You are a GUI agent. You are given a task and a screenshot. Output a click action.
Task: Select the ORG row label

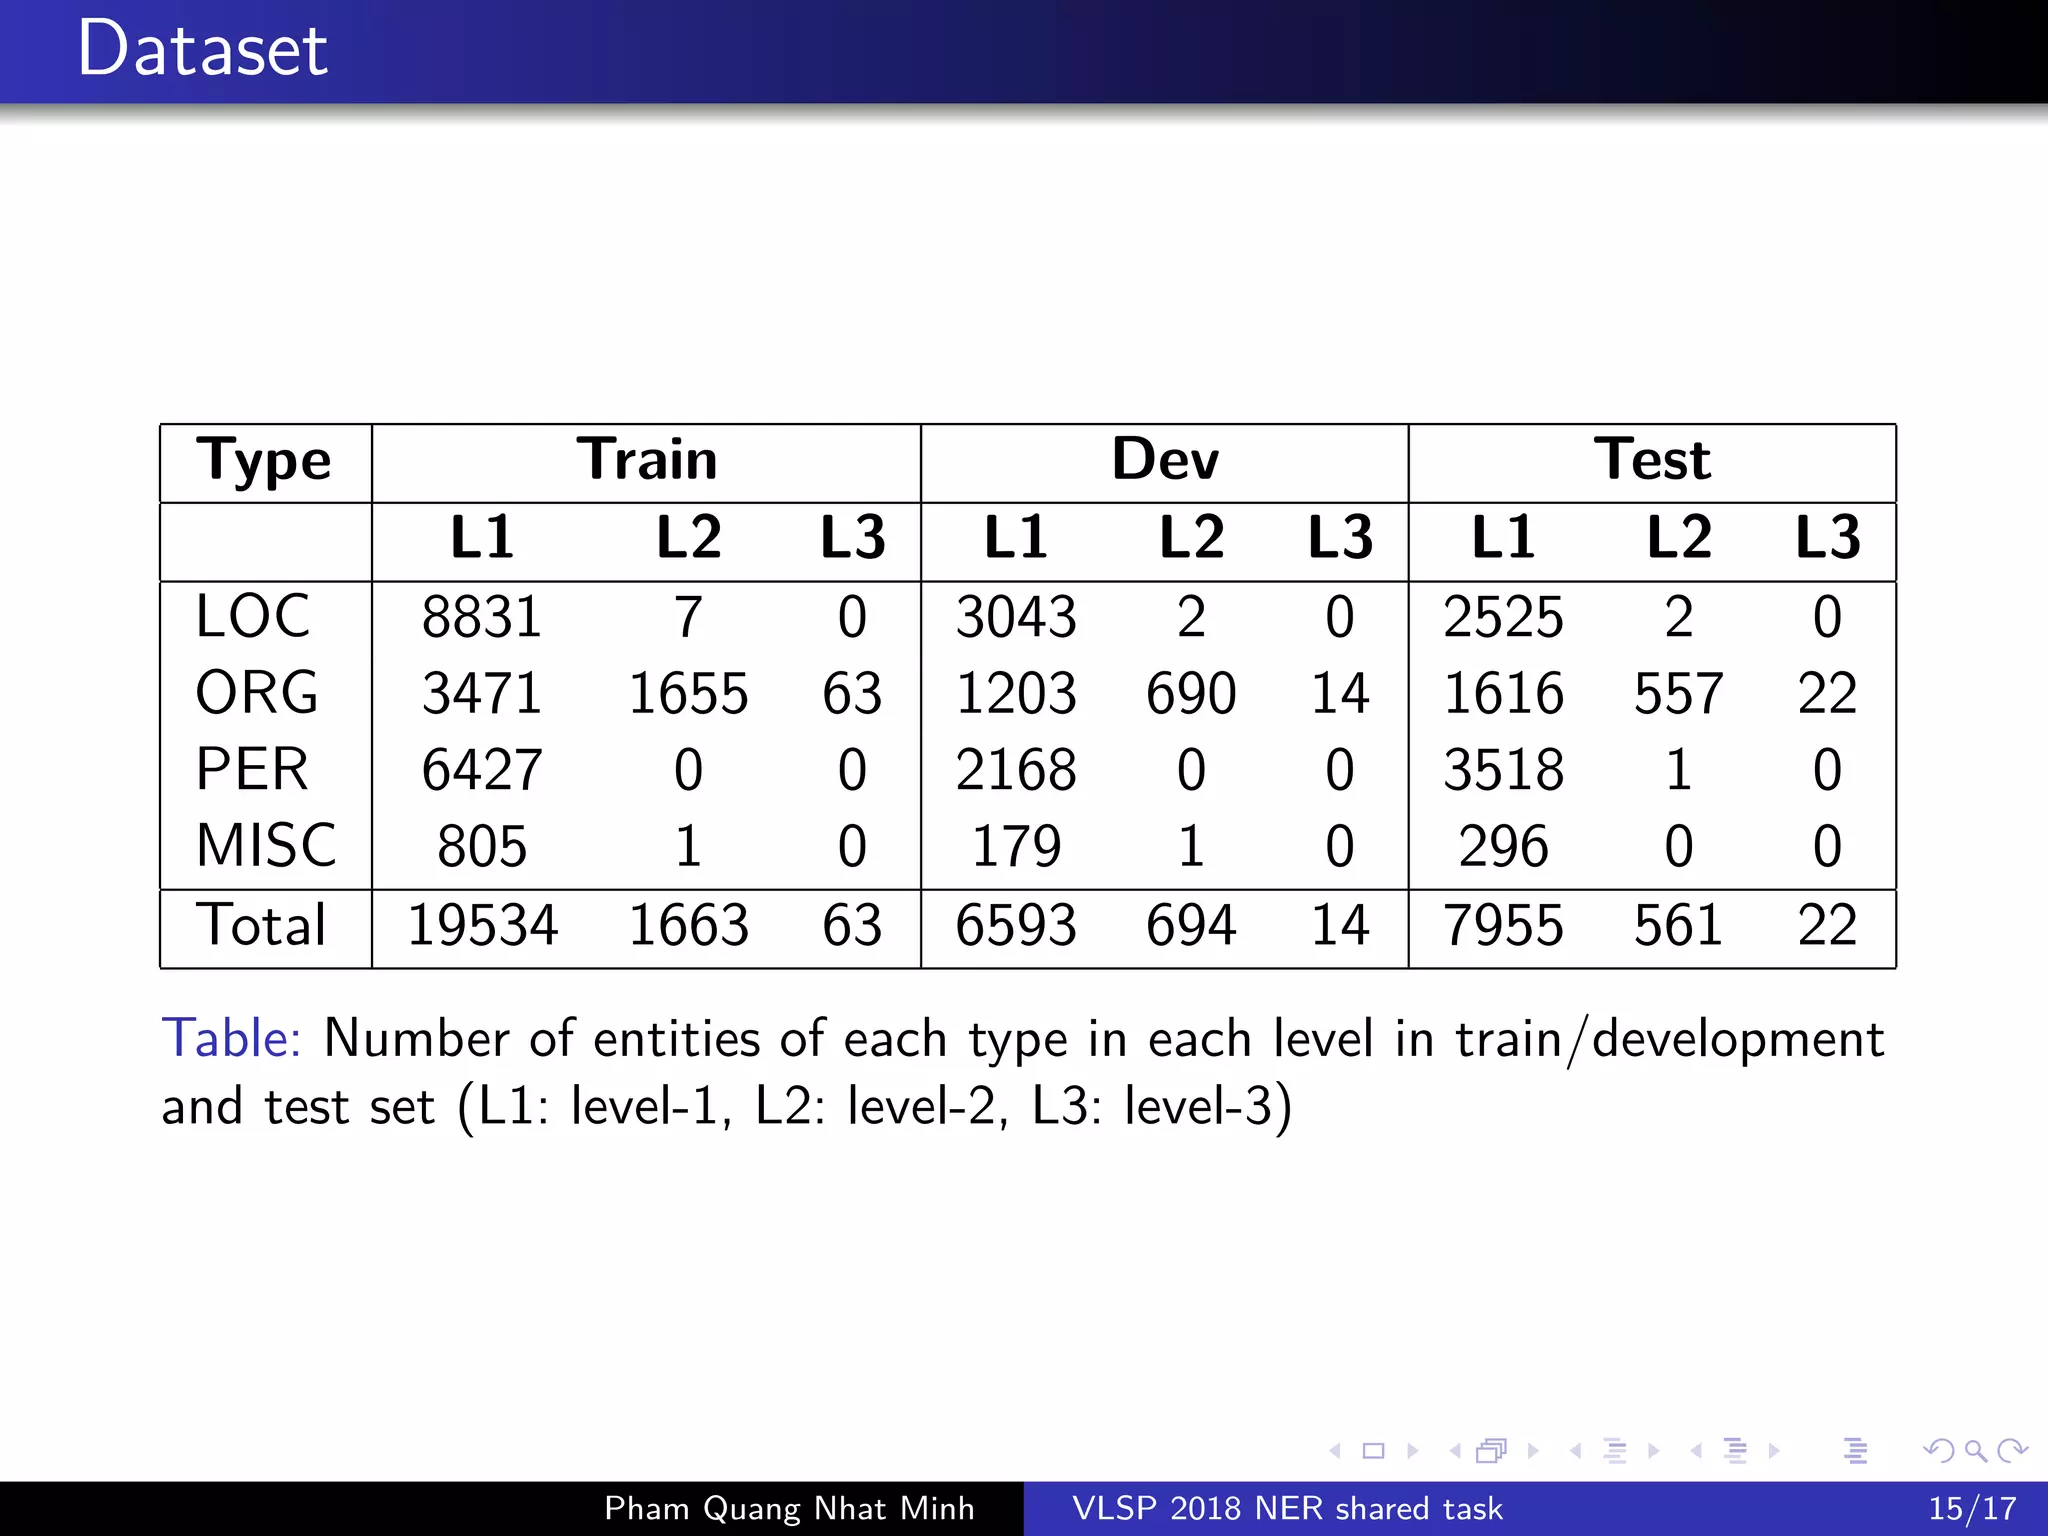pyautogui.click(x=257, y=693)
